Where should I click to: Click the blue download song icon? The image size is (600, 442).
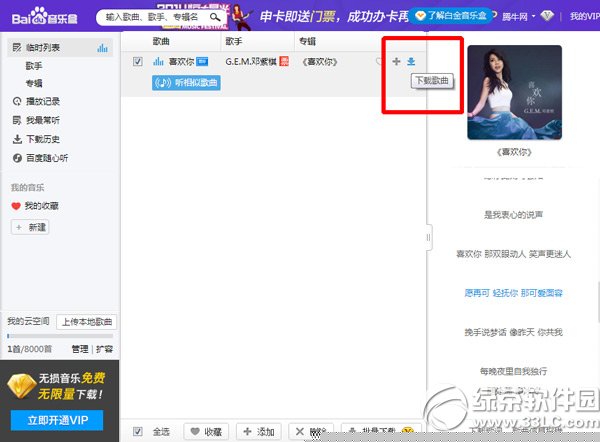tap(411, 61)
